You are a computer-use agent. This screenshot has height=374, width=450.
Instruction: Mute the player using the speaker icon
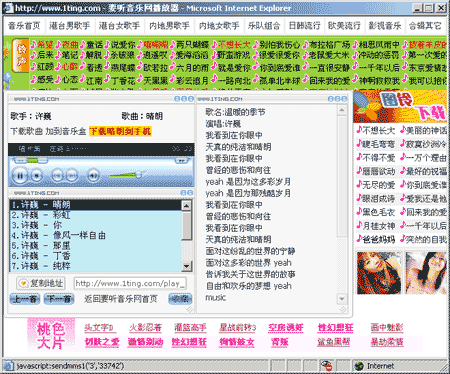[94, 175]
